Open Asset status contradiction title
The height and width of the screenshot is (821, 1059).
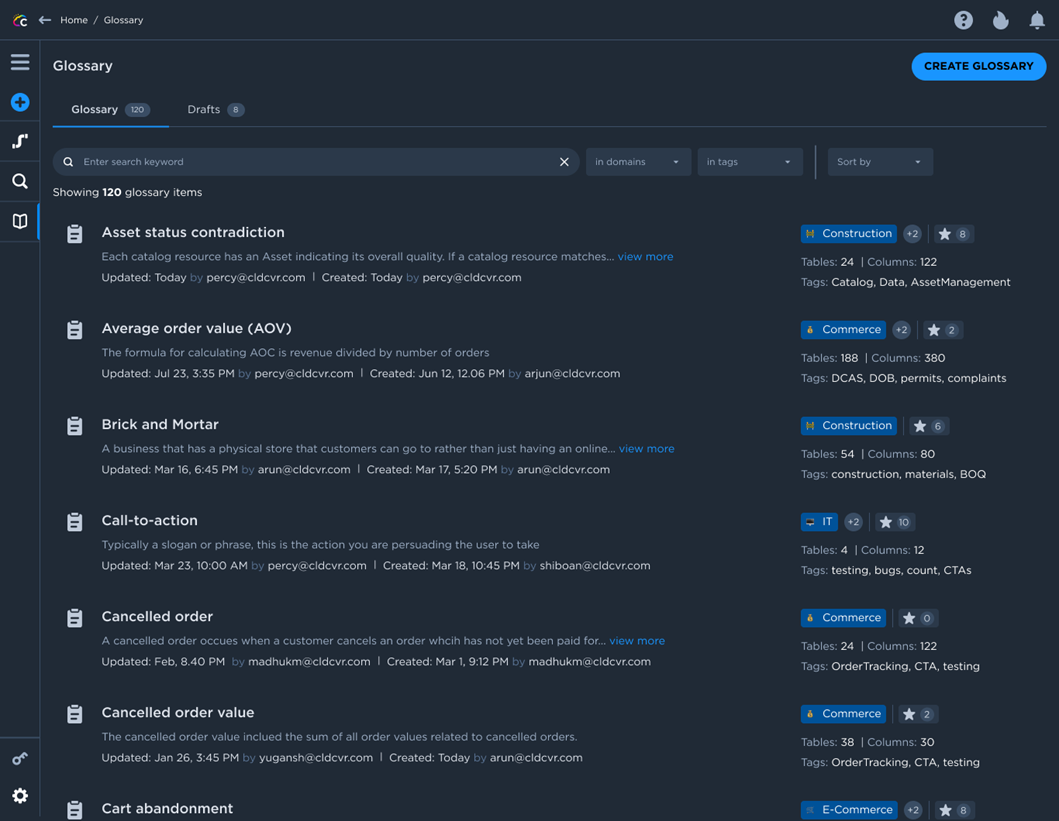click(x=192, y=232)
